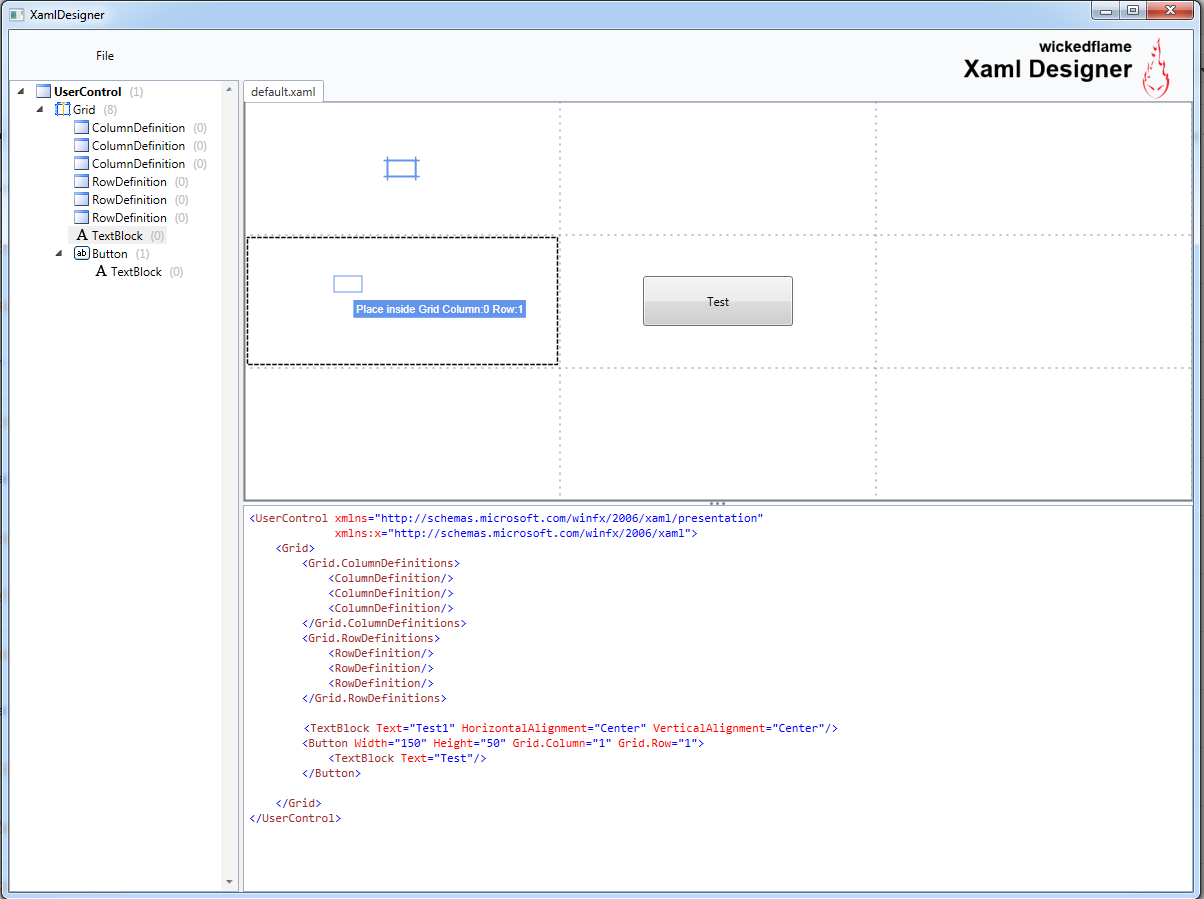
Task: Collapse the UserControl tree node
Action: (22, 90)
